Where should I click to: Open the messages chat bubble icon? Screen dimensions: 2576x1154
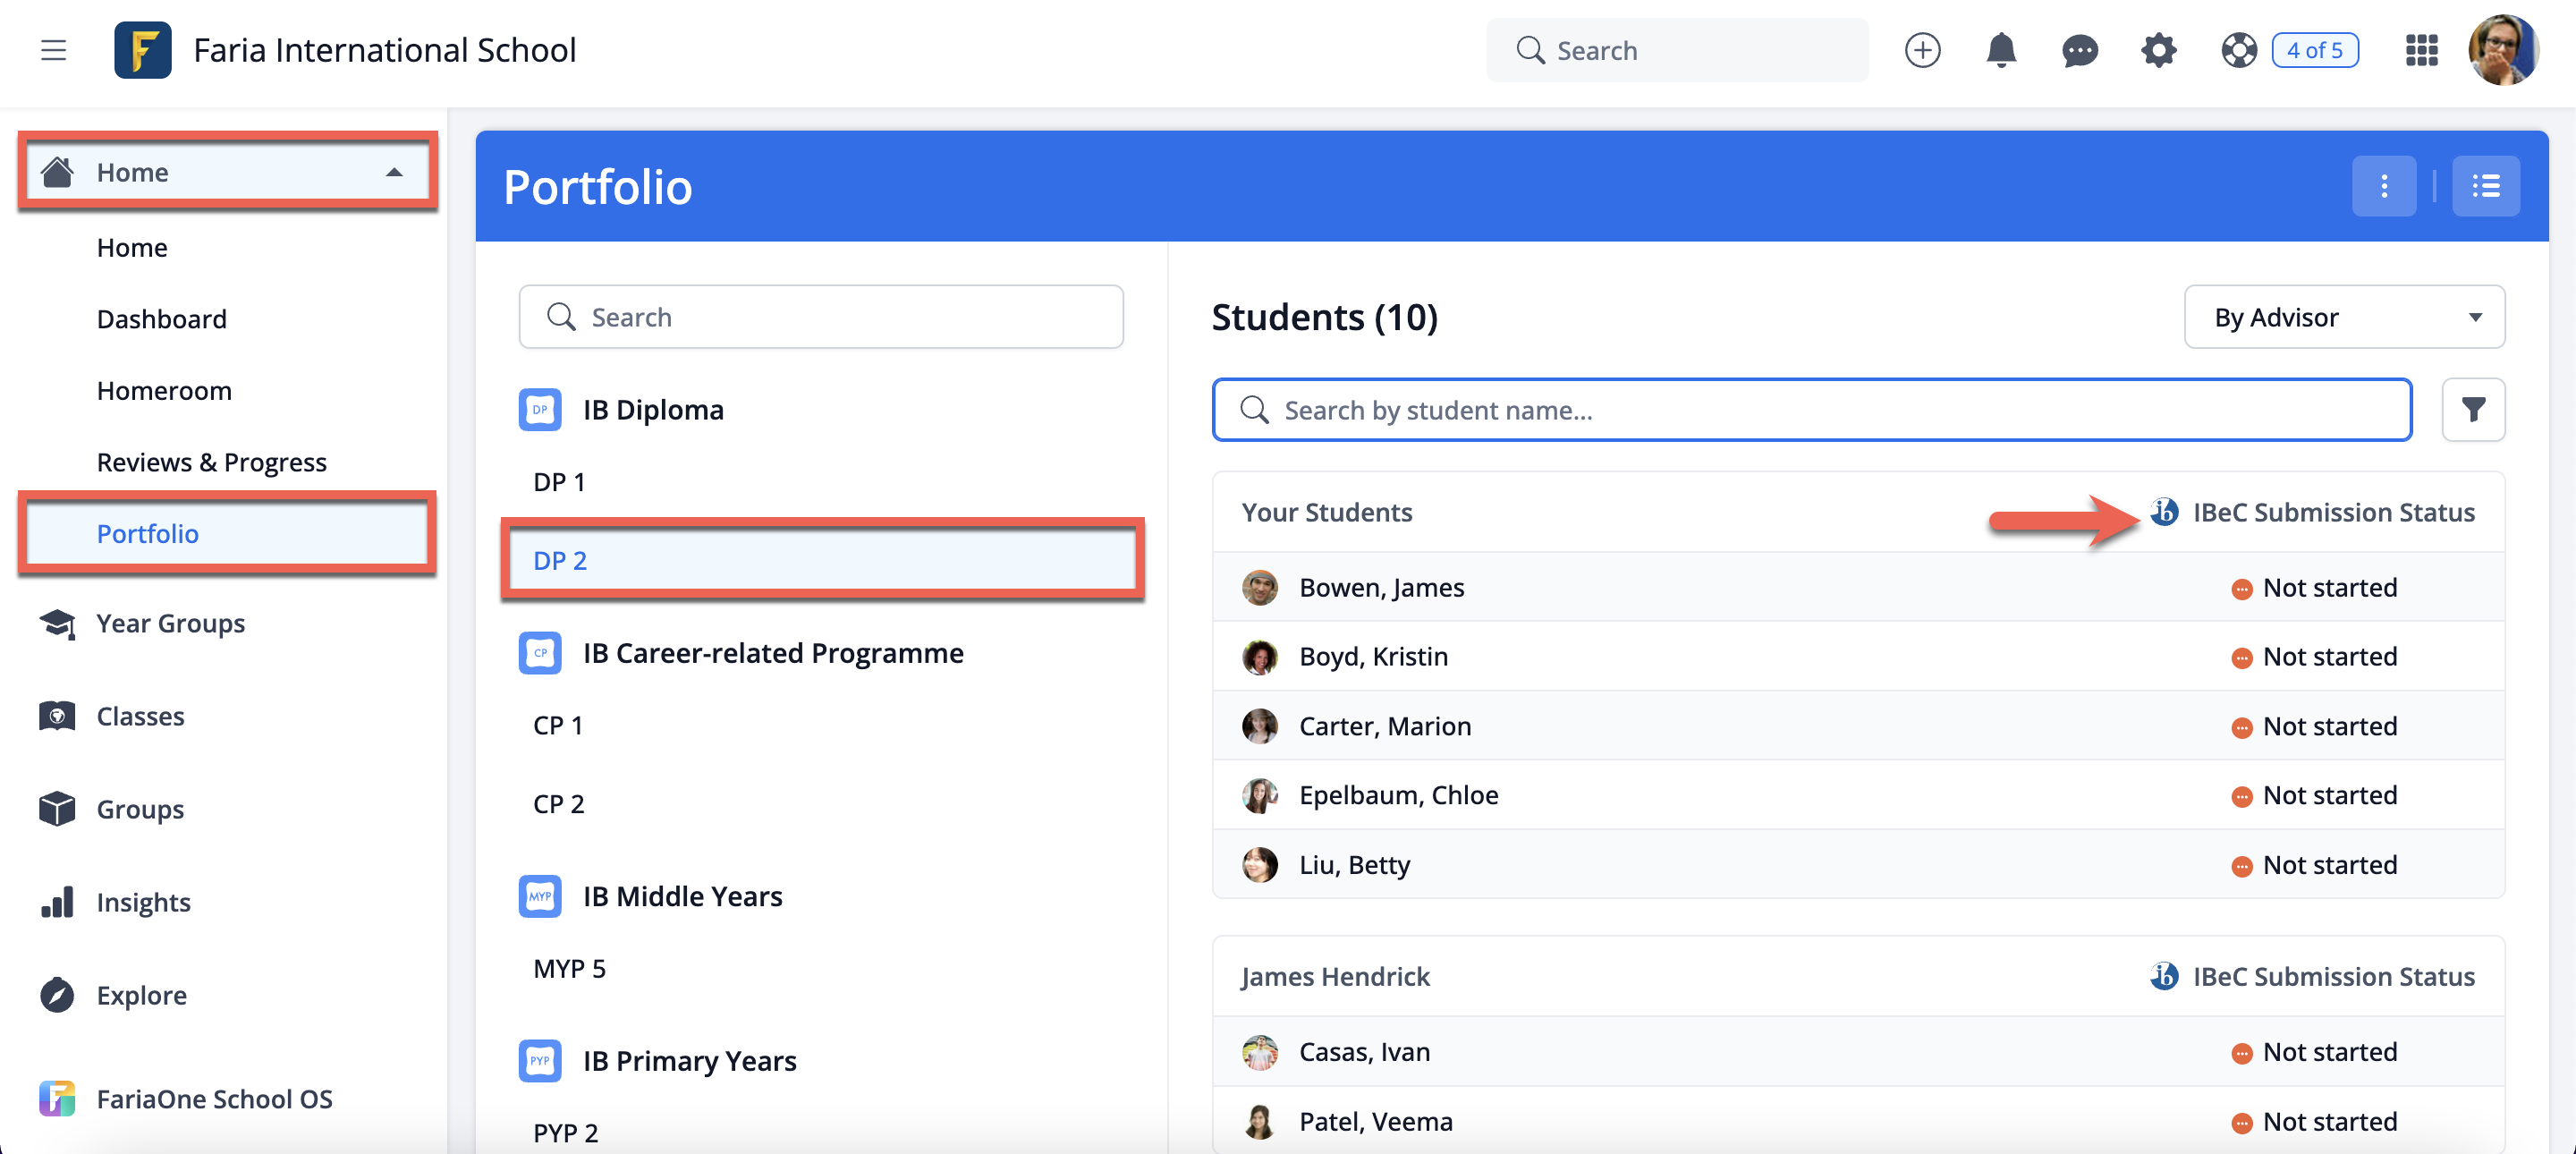point(2080,50)
